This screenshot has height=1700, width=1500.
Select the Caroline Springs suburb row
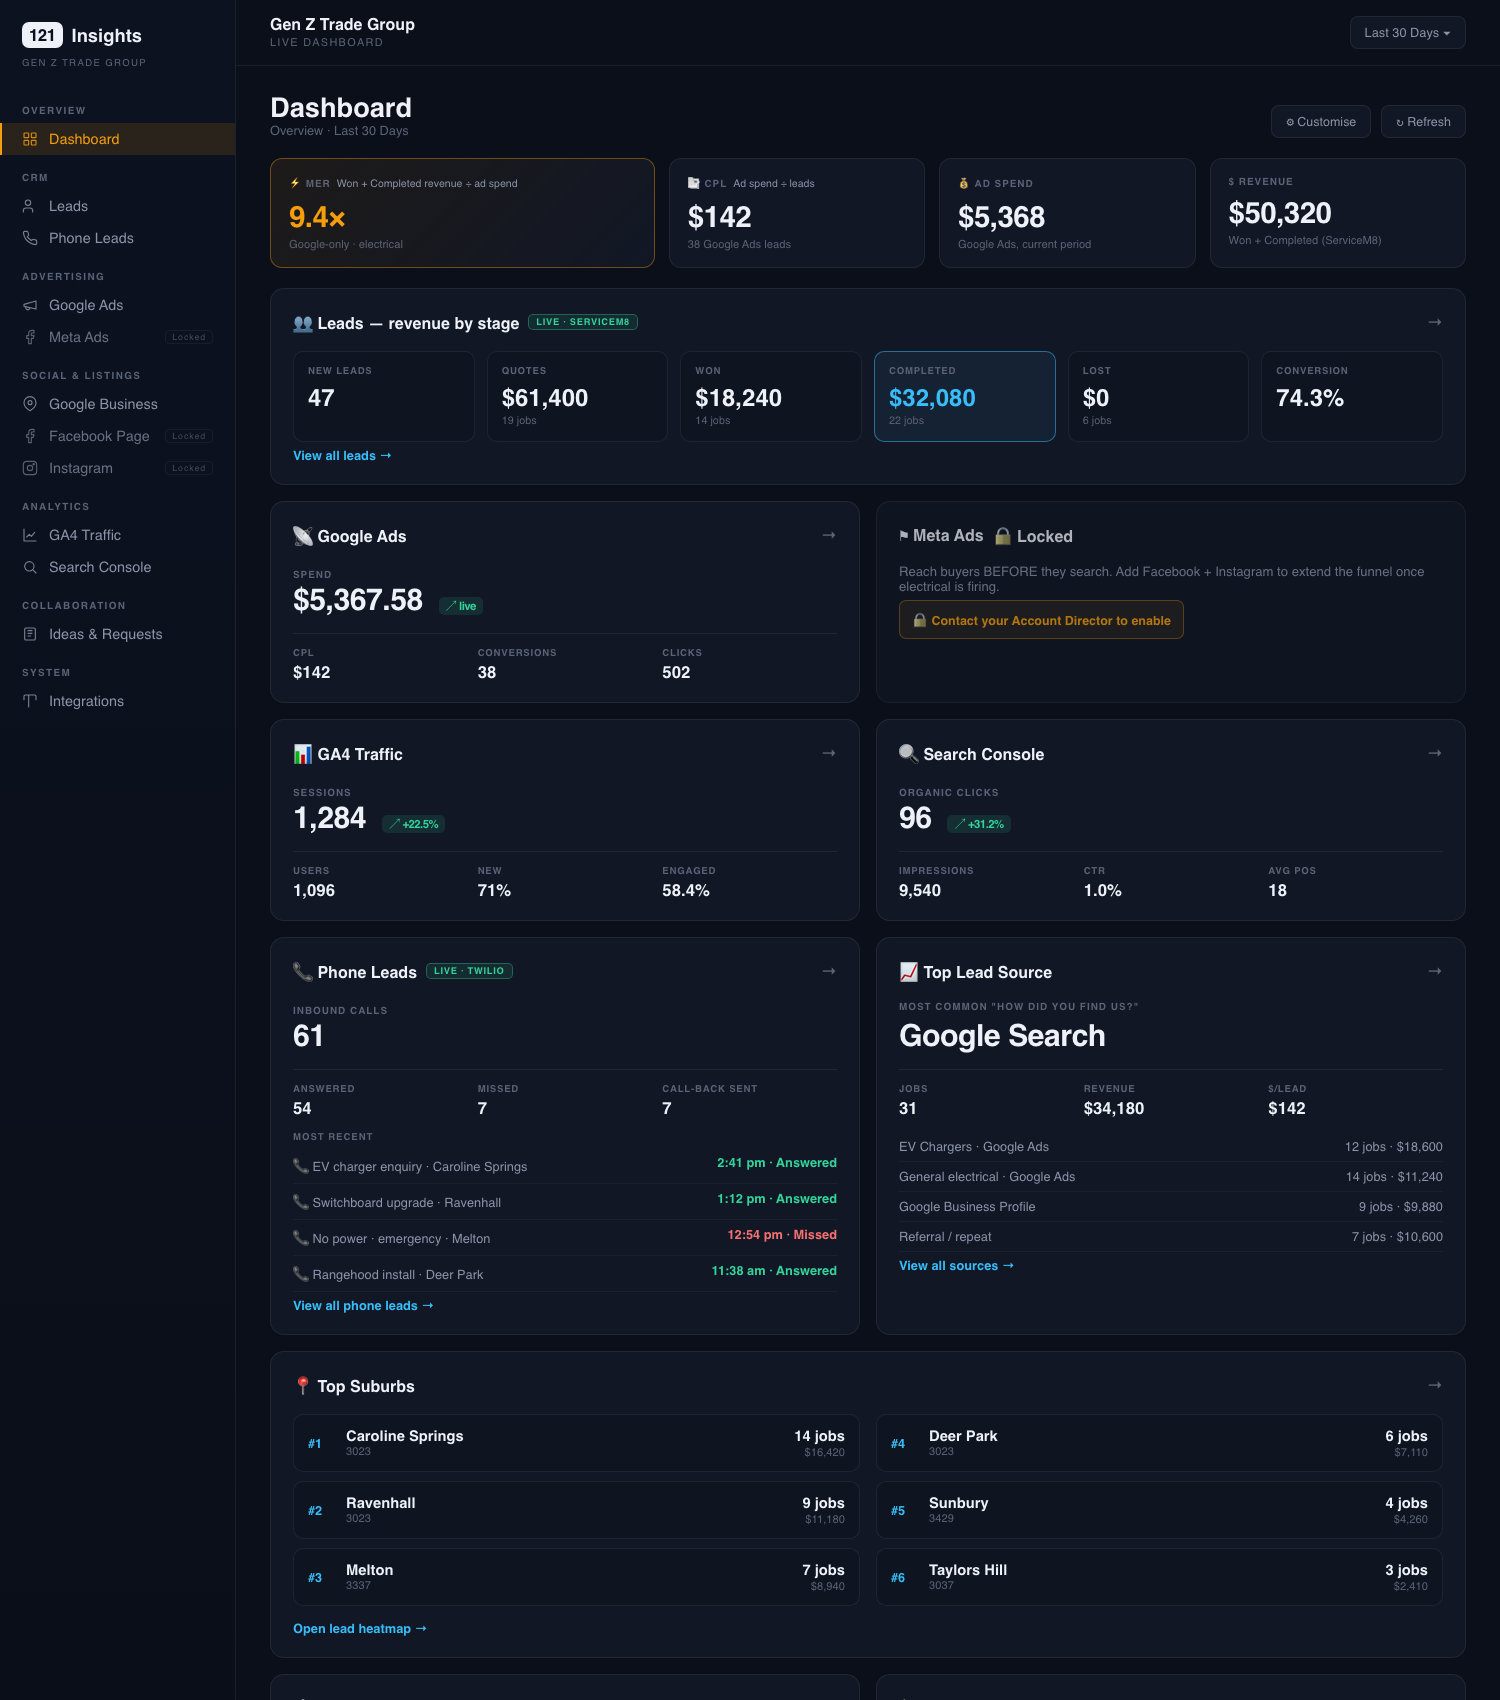point(576,1443)
